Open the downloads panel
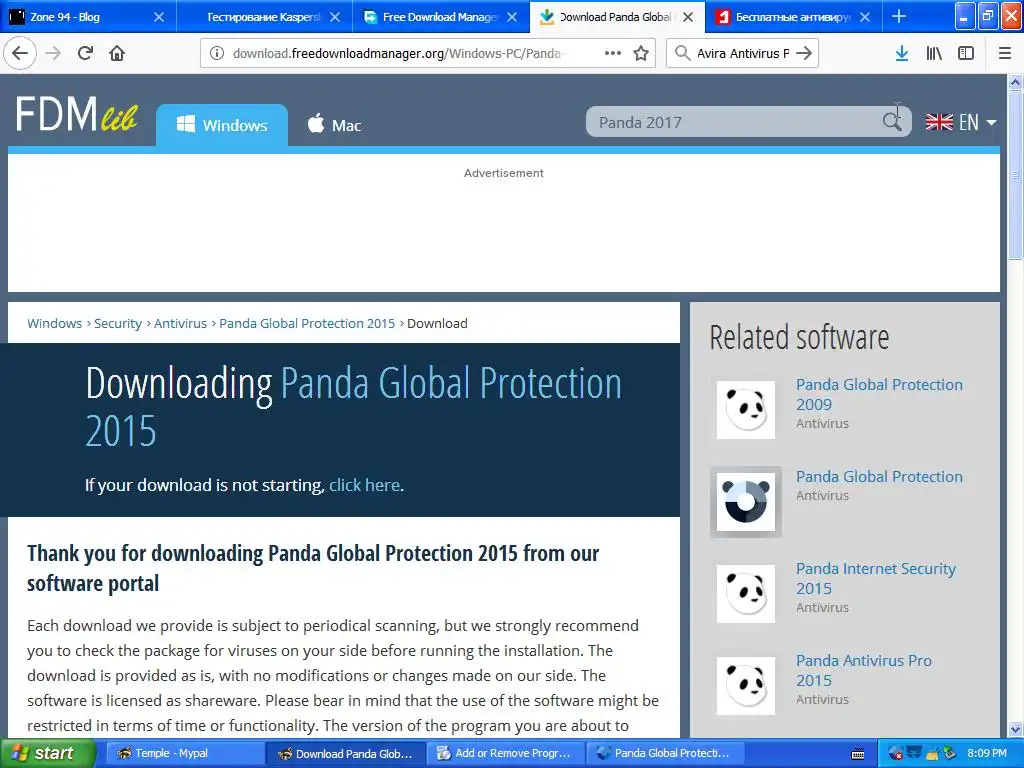 pos(902,53)
